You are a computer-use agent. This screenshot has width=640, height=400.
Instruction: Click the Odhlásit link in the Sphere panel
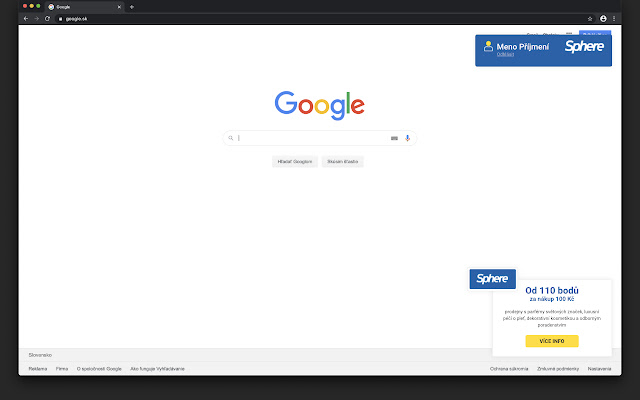tap(505, 54)
